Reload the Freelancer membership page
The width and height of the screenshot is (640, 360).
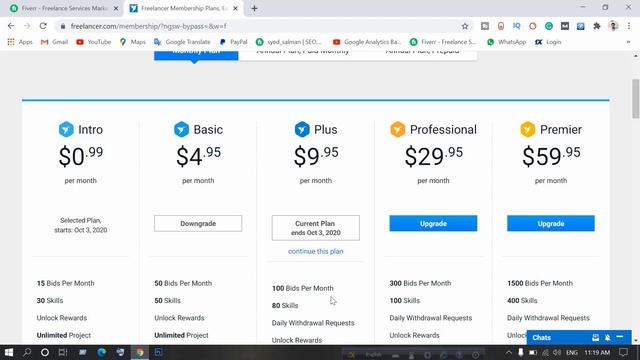[43, 26]
